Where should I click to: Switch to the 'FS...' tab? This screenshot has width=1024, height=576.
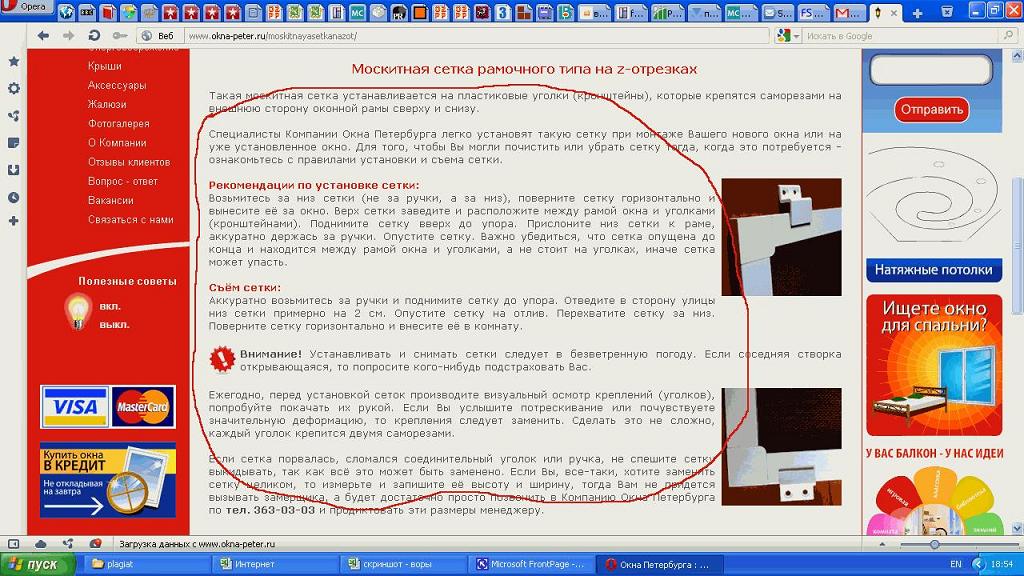813,12
